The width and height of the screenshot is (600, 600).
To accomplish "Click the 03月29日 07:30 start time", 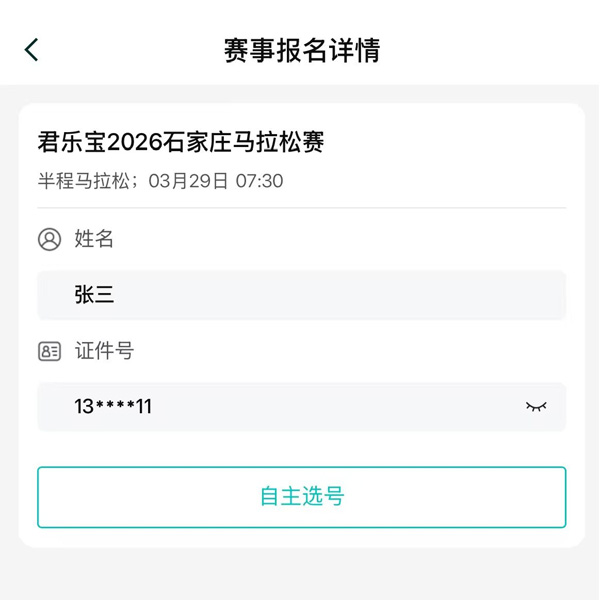I will pyautogui.click(x=216, y=181).
